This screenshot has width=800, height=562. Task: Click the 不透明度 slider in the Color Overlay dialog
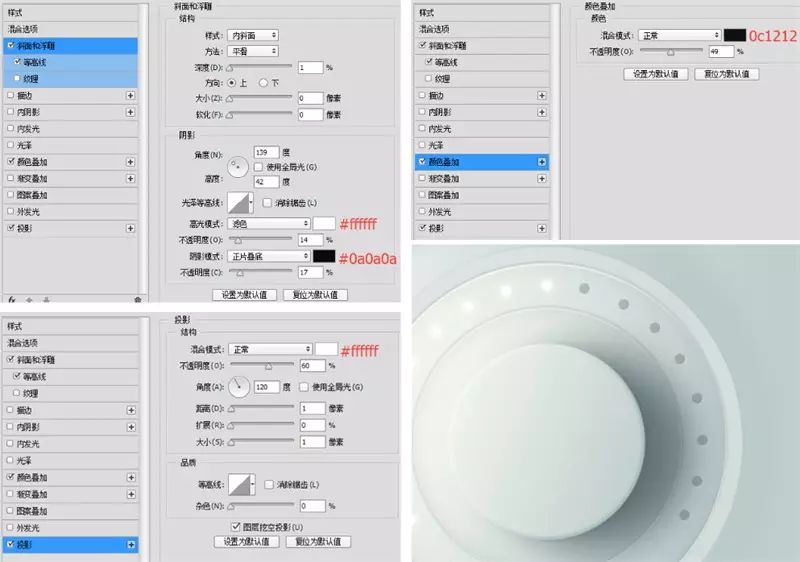click(671, 51)
